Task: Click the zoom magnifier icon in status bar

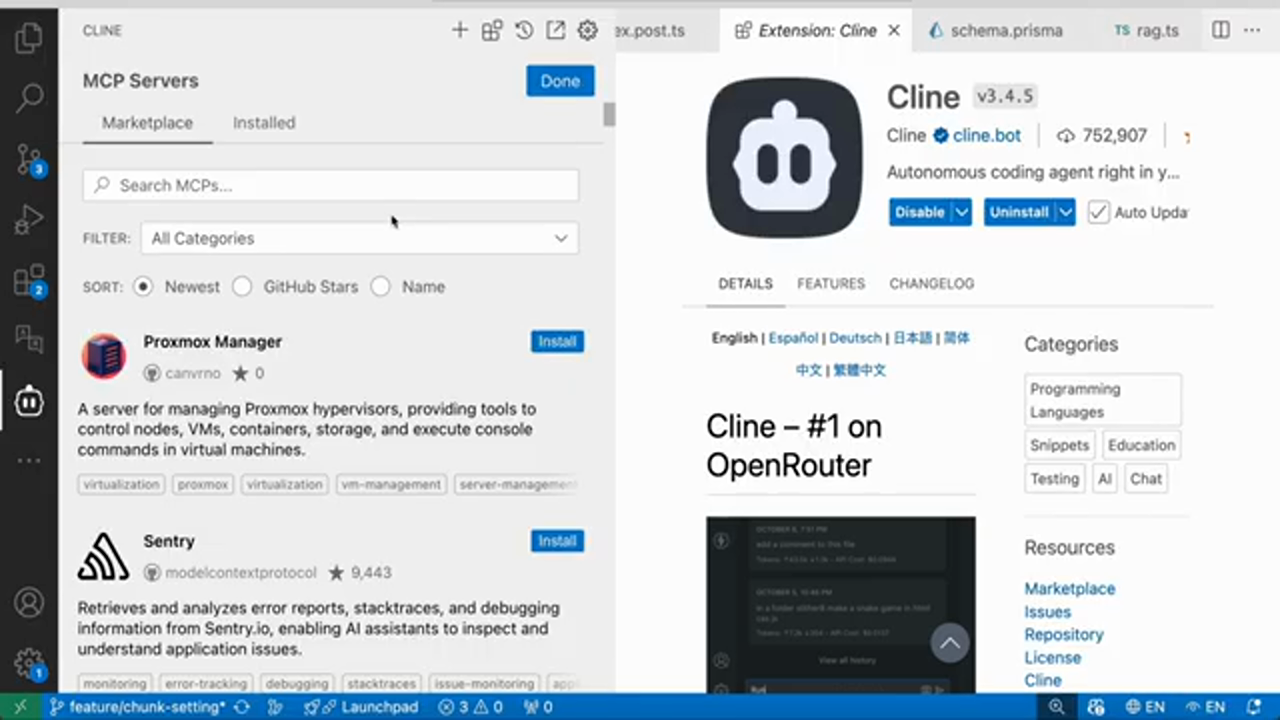Action: [x=1056, y=707]
